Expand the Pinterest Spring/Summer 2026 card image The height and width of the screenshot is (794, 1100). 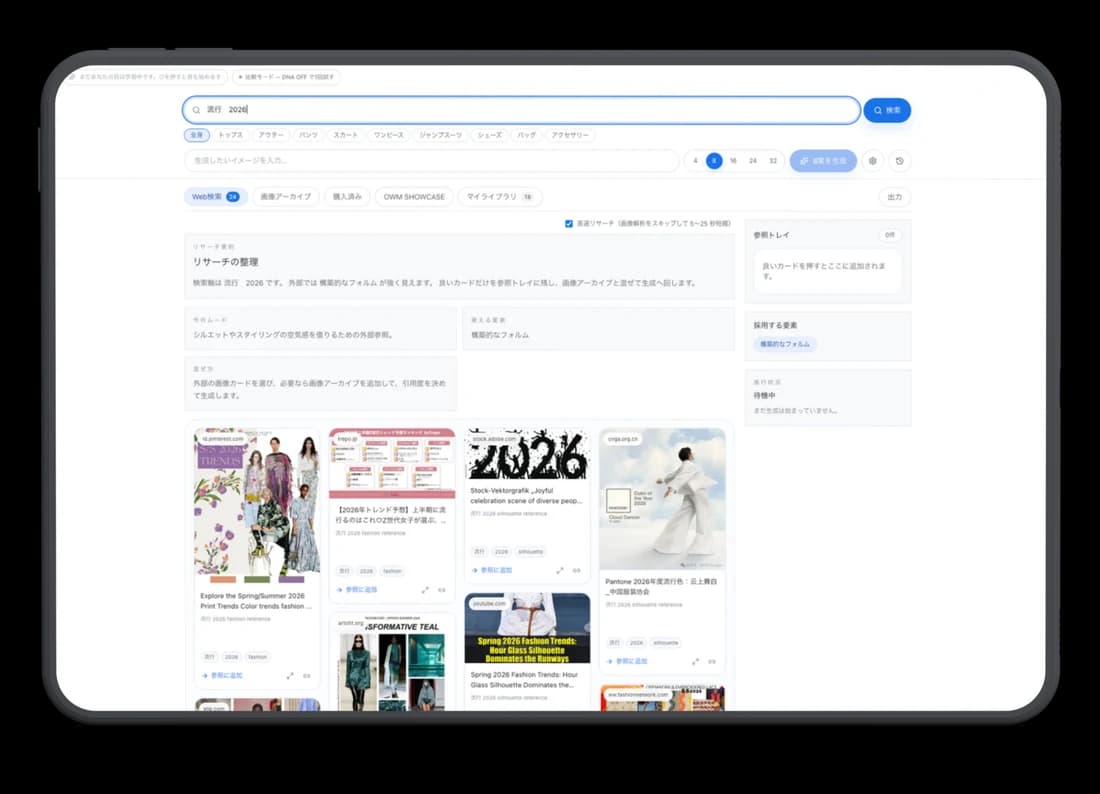point(290,675)
